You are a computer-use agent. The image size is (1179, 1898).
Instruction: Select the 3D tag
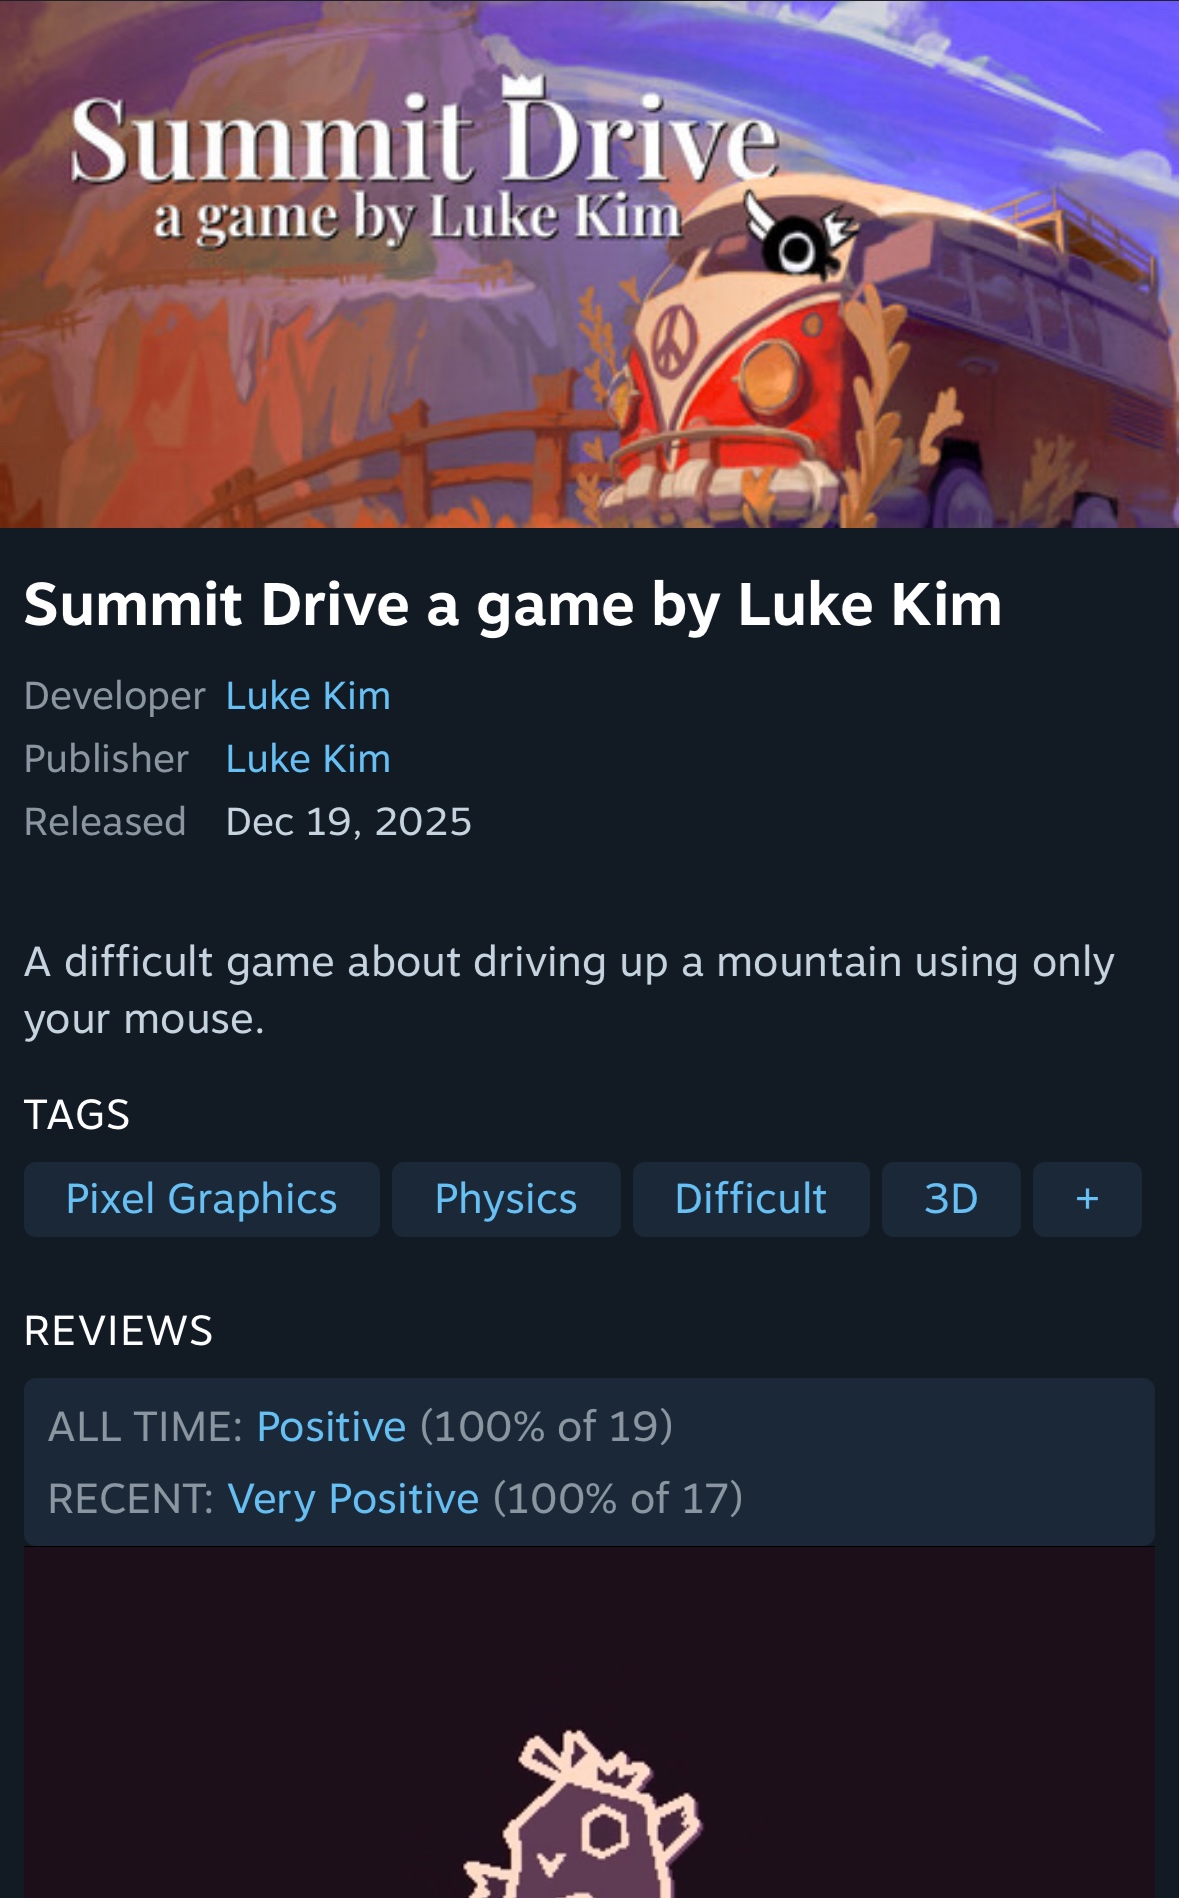pyautogui.click(x=951, y=1199)
